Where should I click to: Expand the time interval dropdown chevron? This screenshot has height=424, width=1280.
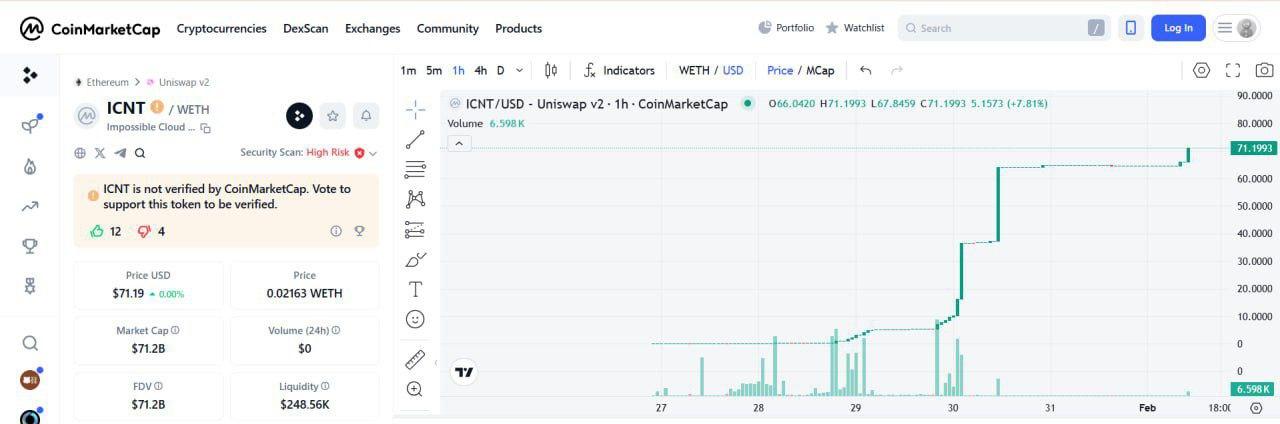pyautogui.click(x=519, y=70)
